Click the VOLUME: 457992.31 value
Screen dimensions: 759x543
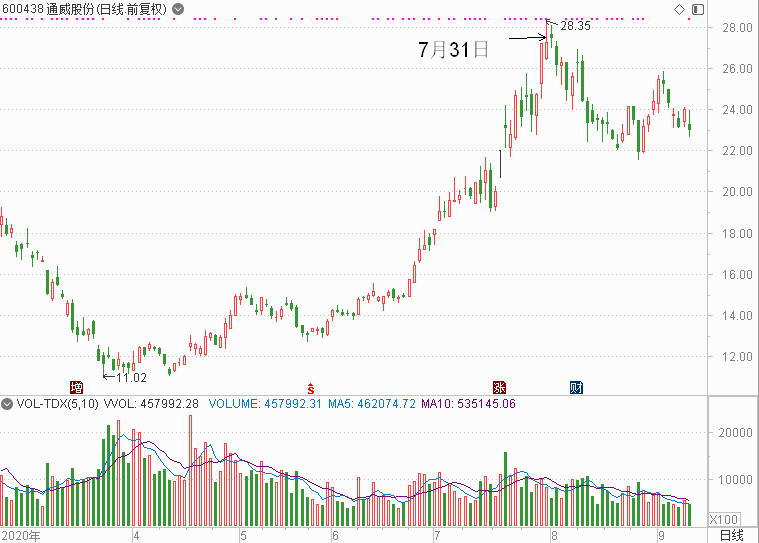(x=265, y=404)
